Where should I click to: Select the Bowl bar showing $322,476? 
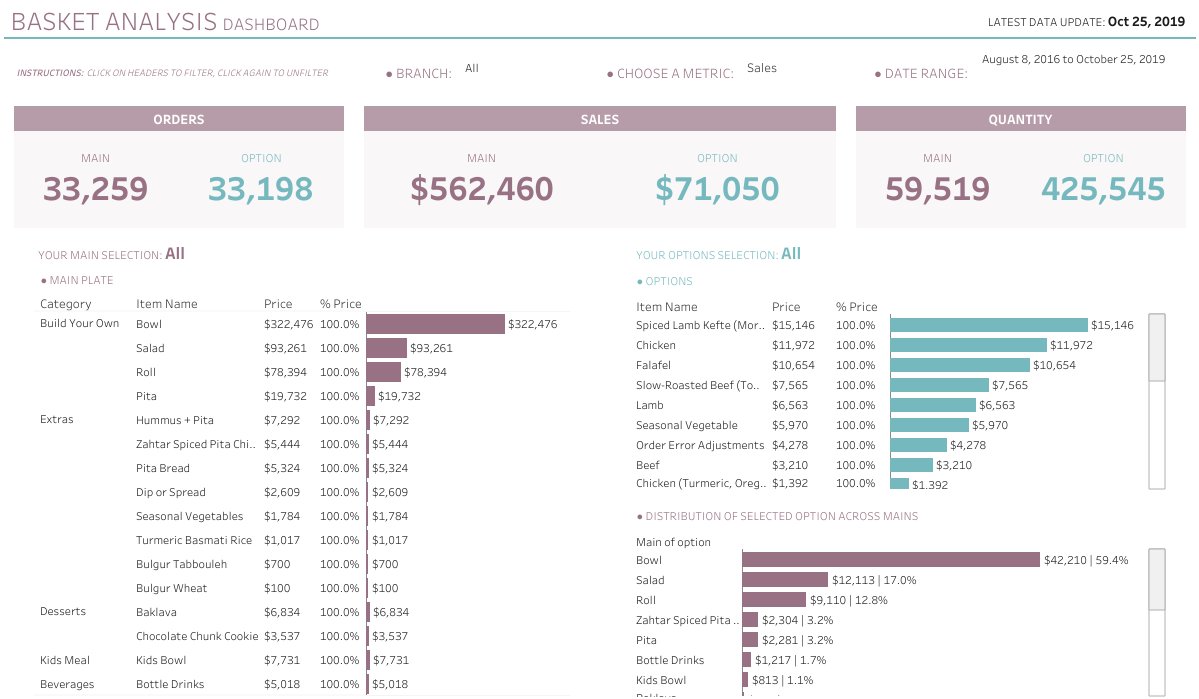click(x=435, y=324)
